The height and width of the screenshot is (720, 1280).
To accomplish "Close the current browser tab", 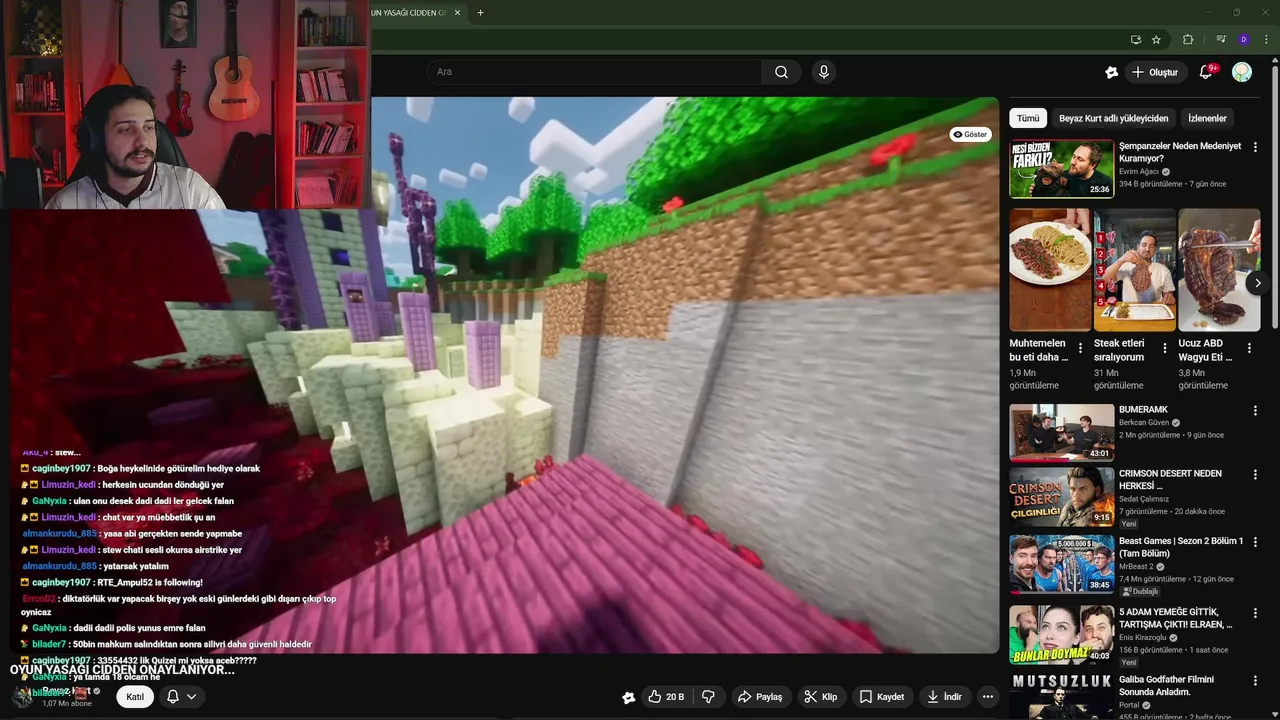I will coord(457,13).
